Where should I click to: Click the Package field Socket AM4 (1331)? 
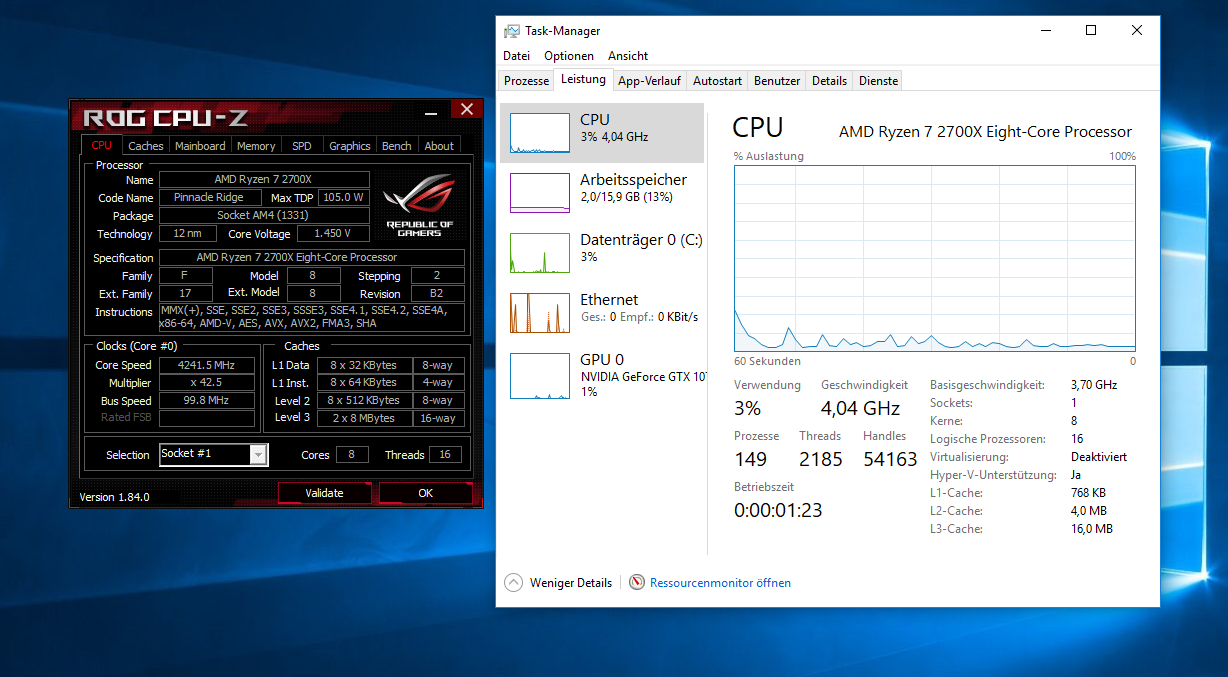pos(264,216)
